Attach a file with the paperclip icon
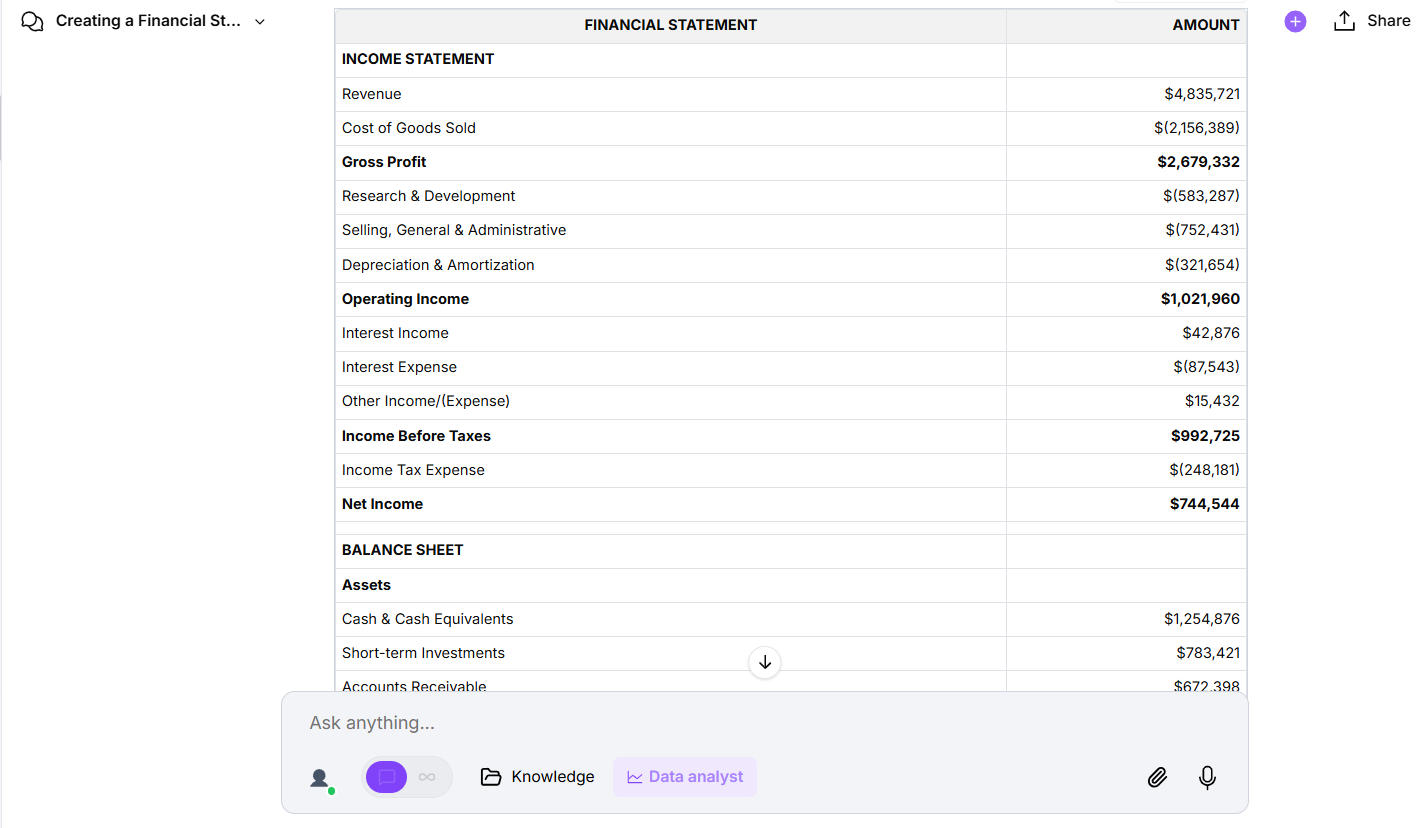The width and height of the screenshot is (1425, 828). tap(1157, 777)
